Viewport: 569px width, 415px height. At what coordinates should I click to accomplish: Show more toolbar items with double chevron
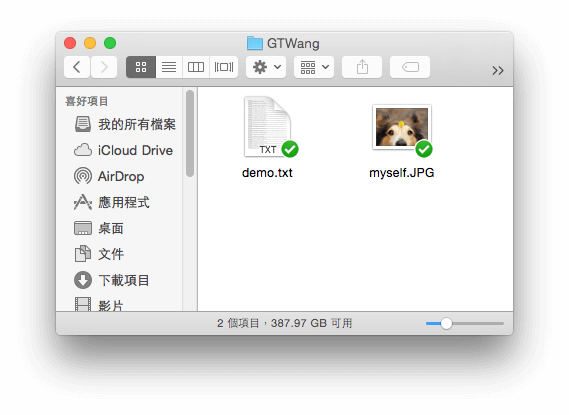click(498, 70)
